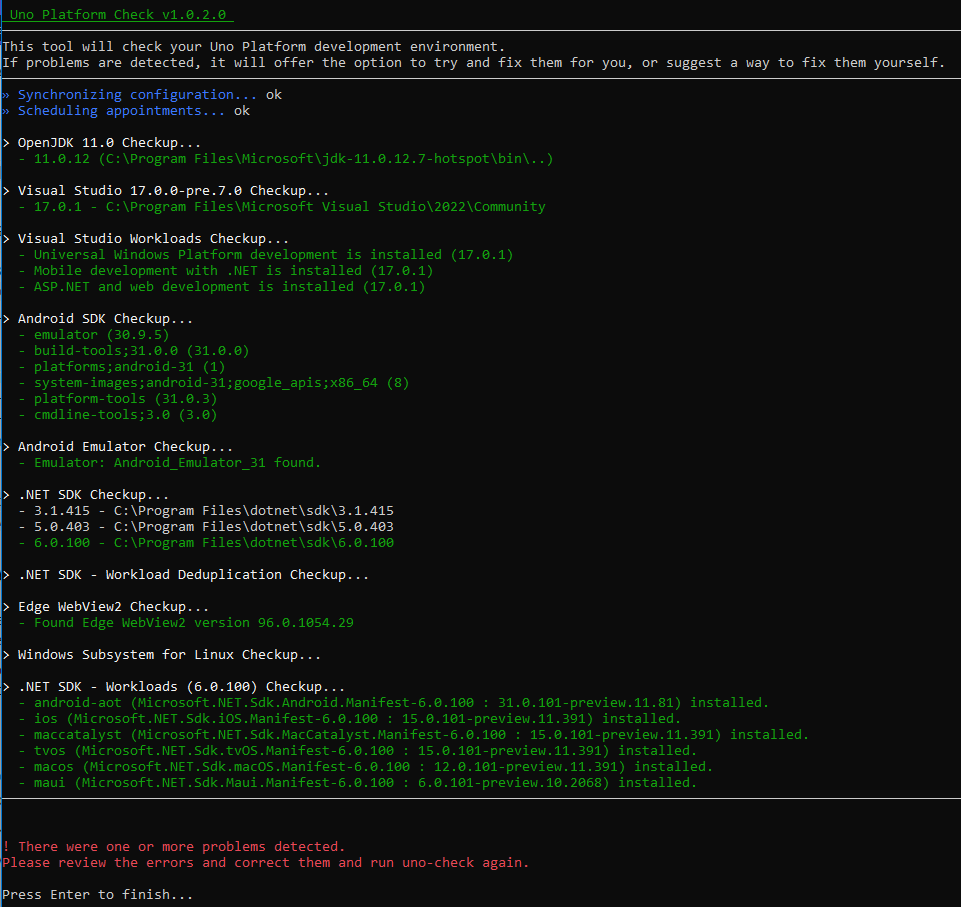Click the tvos workload installed line
The width and height of the screenshot is (961, 907).
pos(357,750)
